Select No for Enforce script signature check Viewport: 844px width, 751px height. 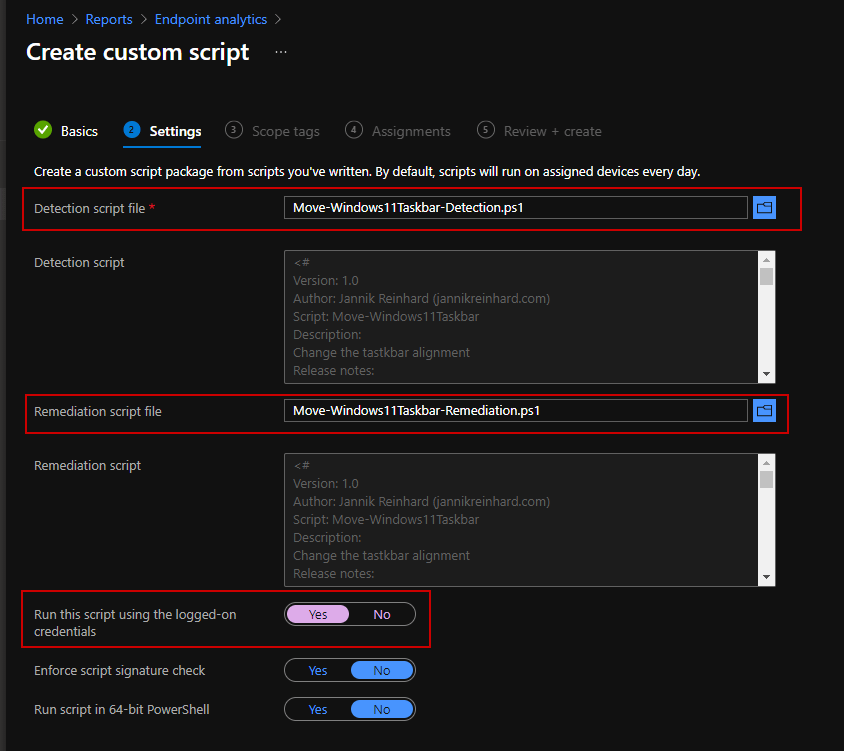tap(382, 670)
